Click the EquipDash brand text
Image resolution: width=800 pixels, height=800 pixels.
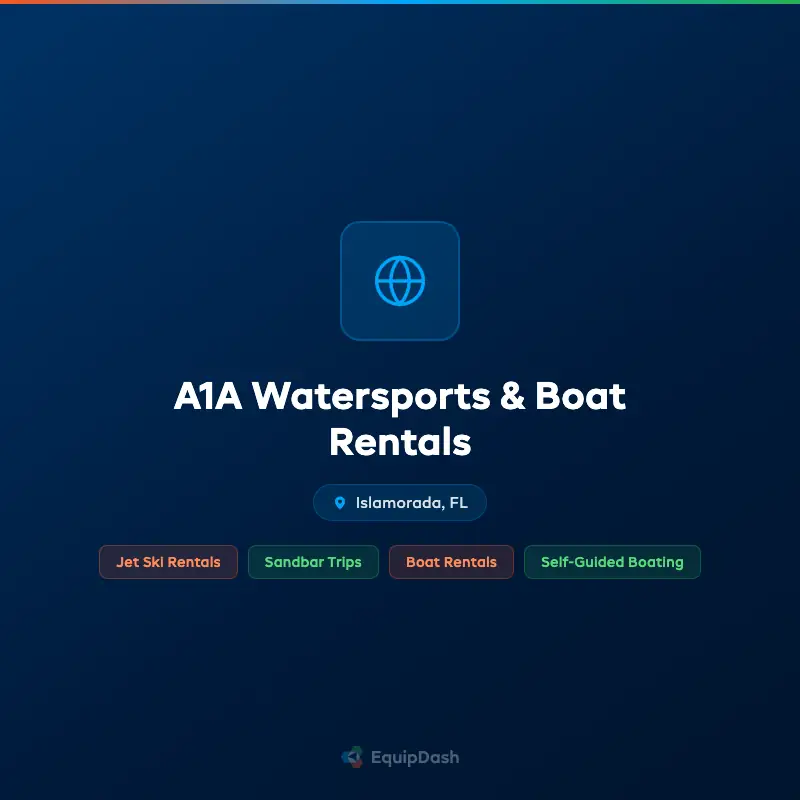pos(415,758)
